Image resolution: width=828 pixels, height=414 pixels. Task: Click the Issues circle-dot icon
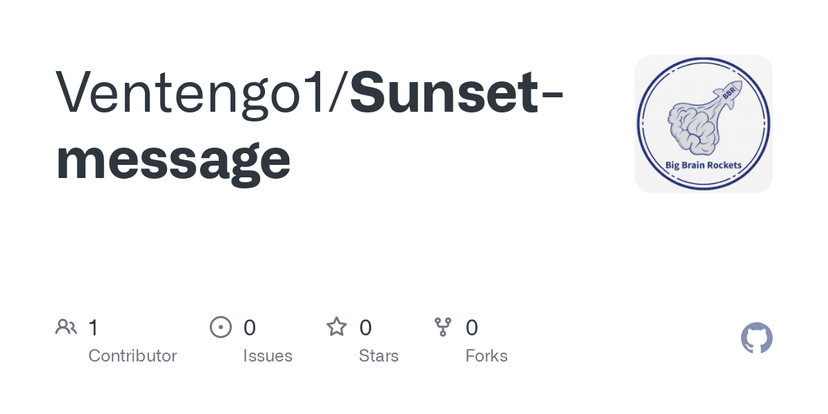(x=220, y=327)
